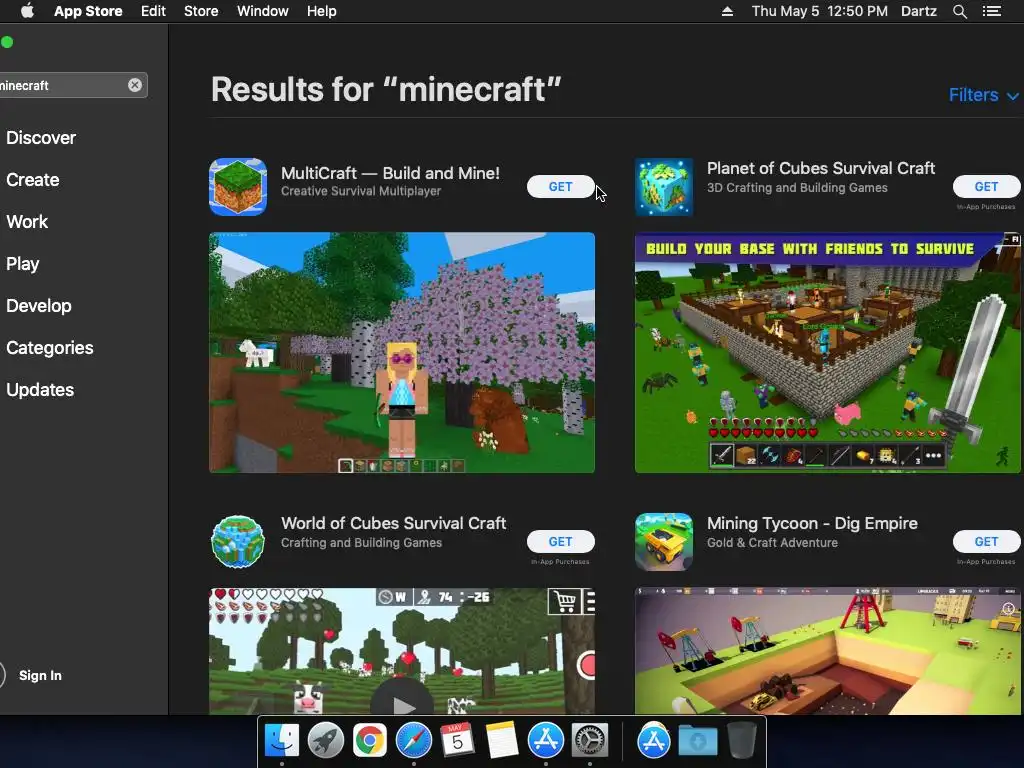Get the Mining Tycoon app

click(986, 541)
